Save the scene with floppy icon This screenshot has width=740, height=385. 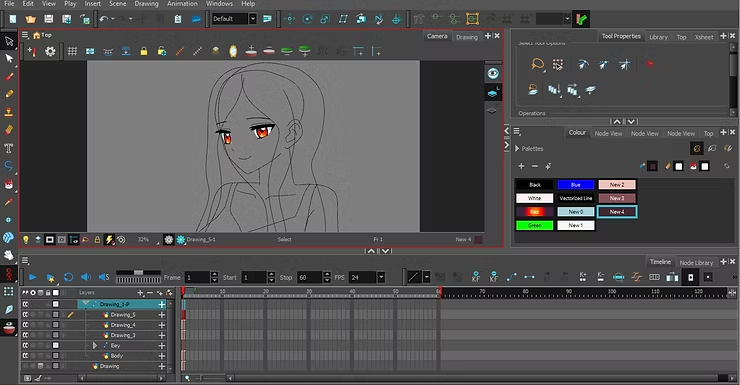tap(49, 19)
